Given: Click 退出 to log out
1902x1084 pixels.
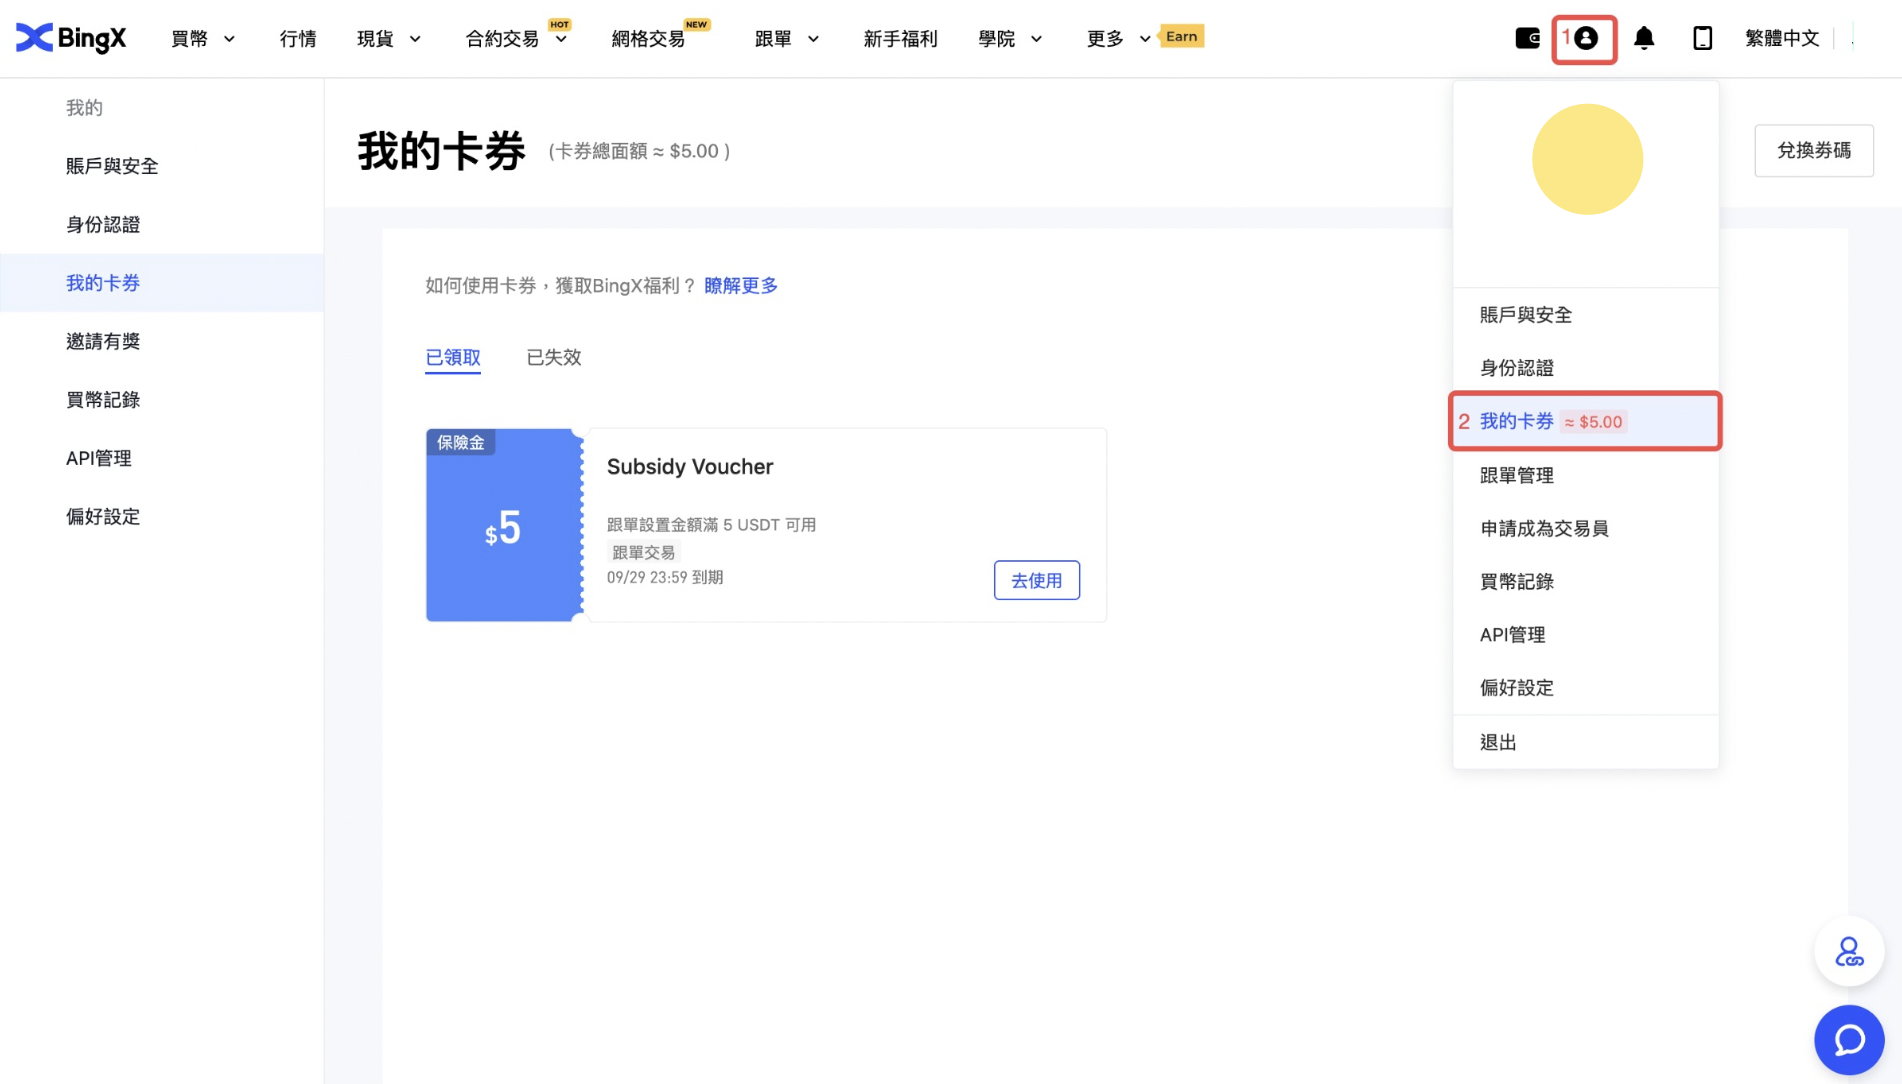Looking at the screenshot, I should 1497,742.
